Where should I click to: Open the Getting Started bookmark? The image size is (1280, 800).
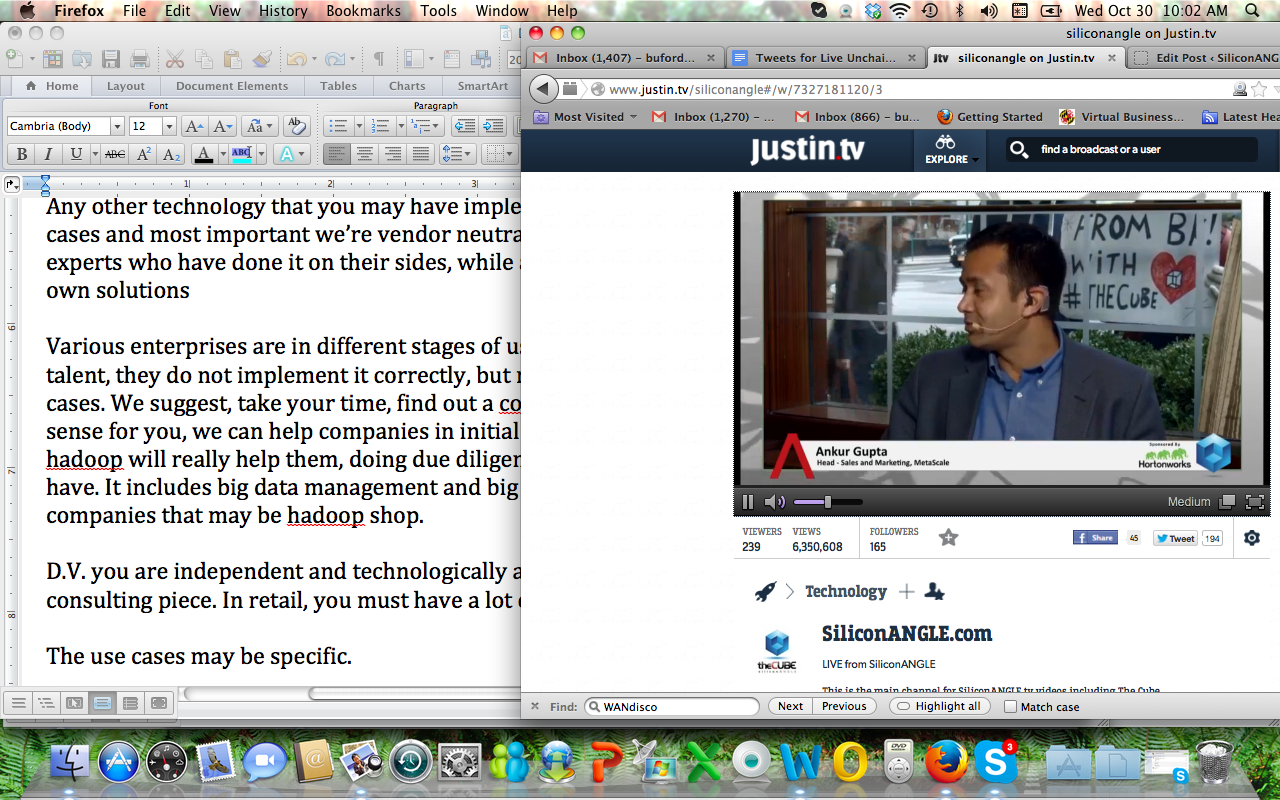coord(990,117)
